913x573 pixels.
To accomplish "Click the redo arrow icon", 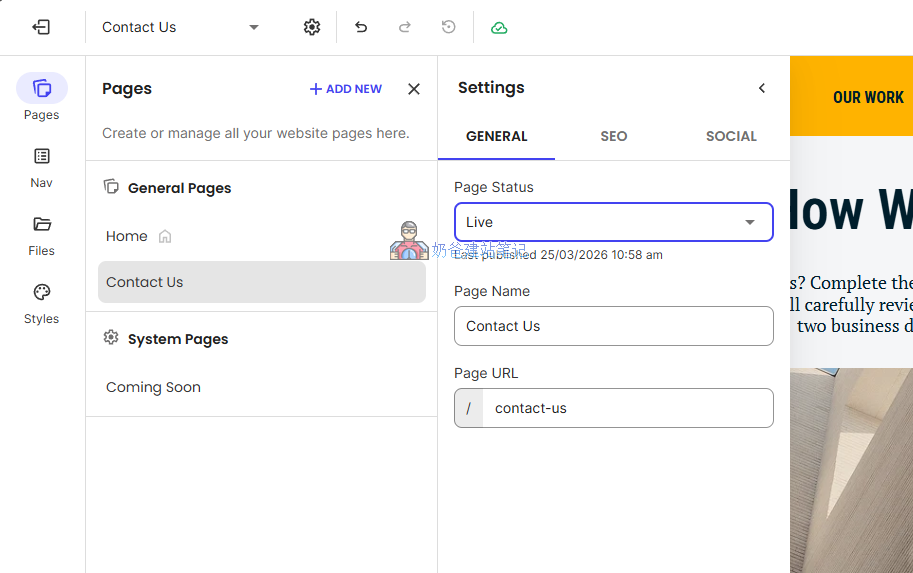I will click(x=405, y=27).
